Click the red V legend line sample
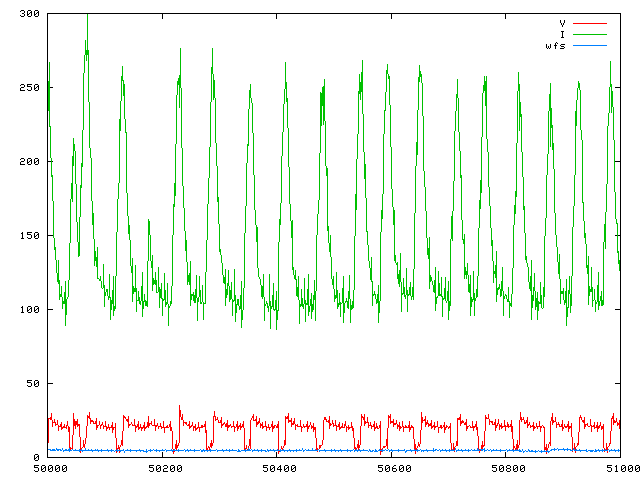 point(589,22)
